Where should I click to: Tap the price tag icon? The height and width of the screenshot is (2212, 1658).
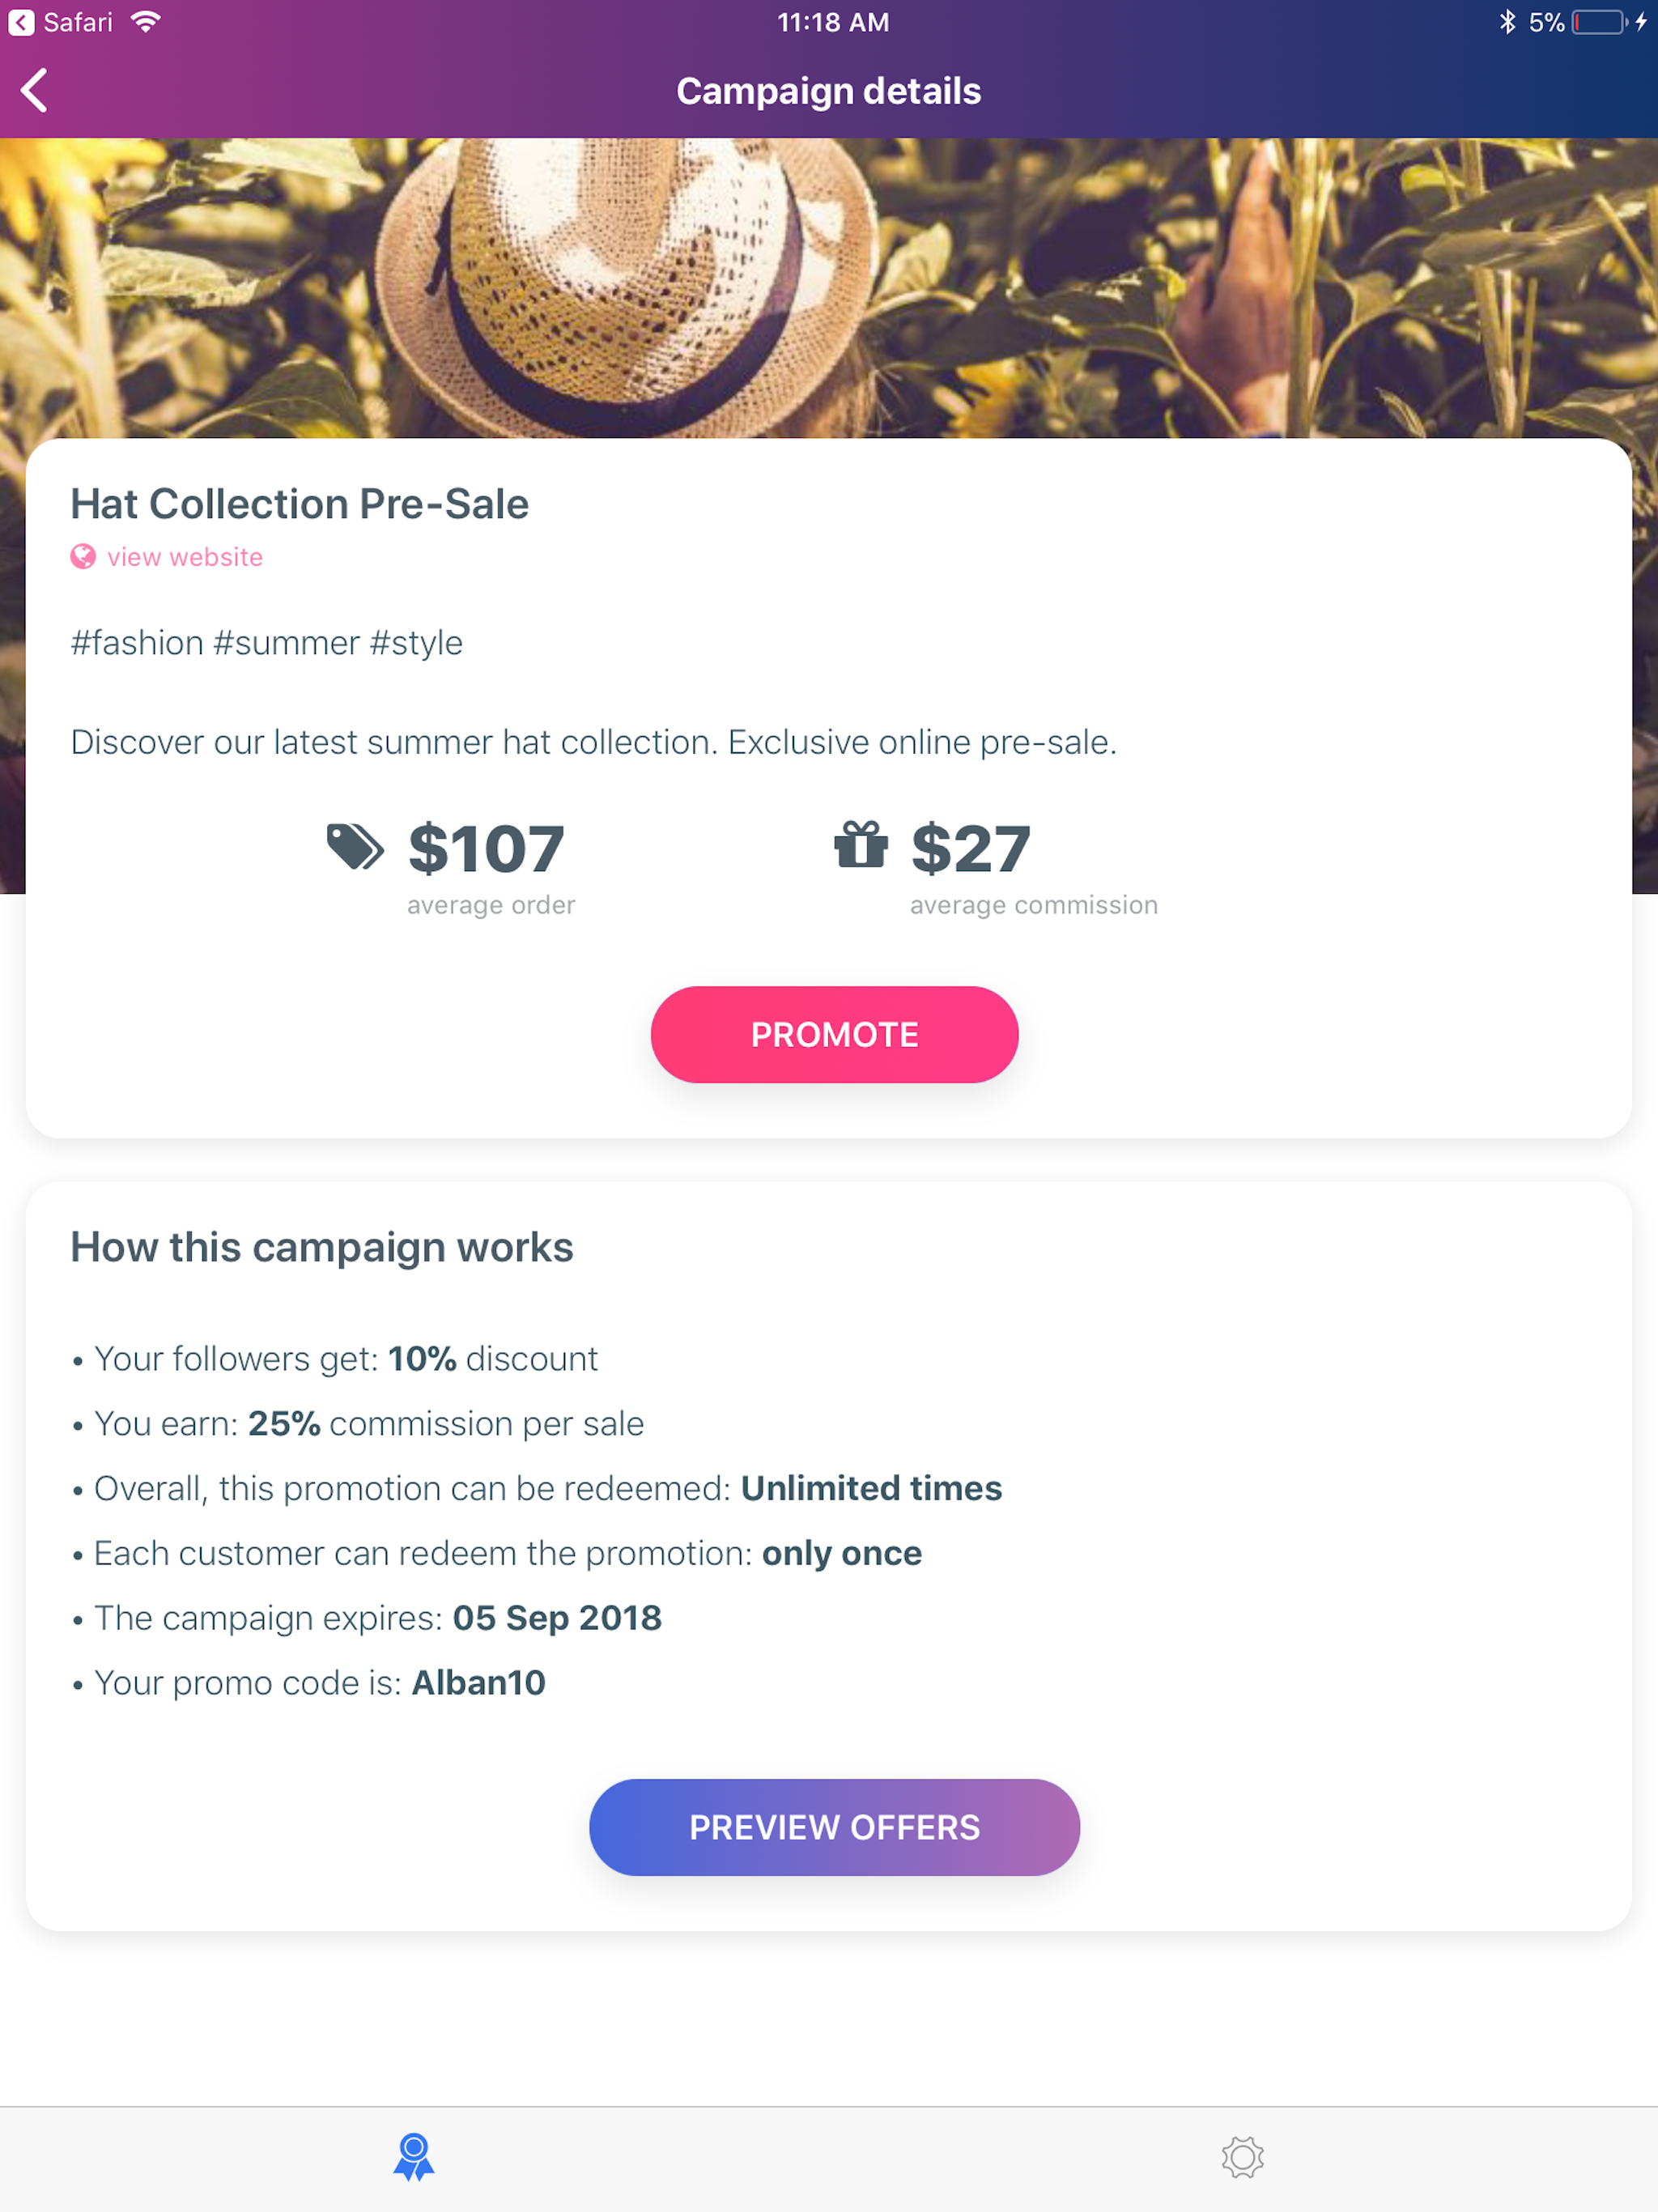coord(355,847)
